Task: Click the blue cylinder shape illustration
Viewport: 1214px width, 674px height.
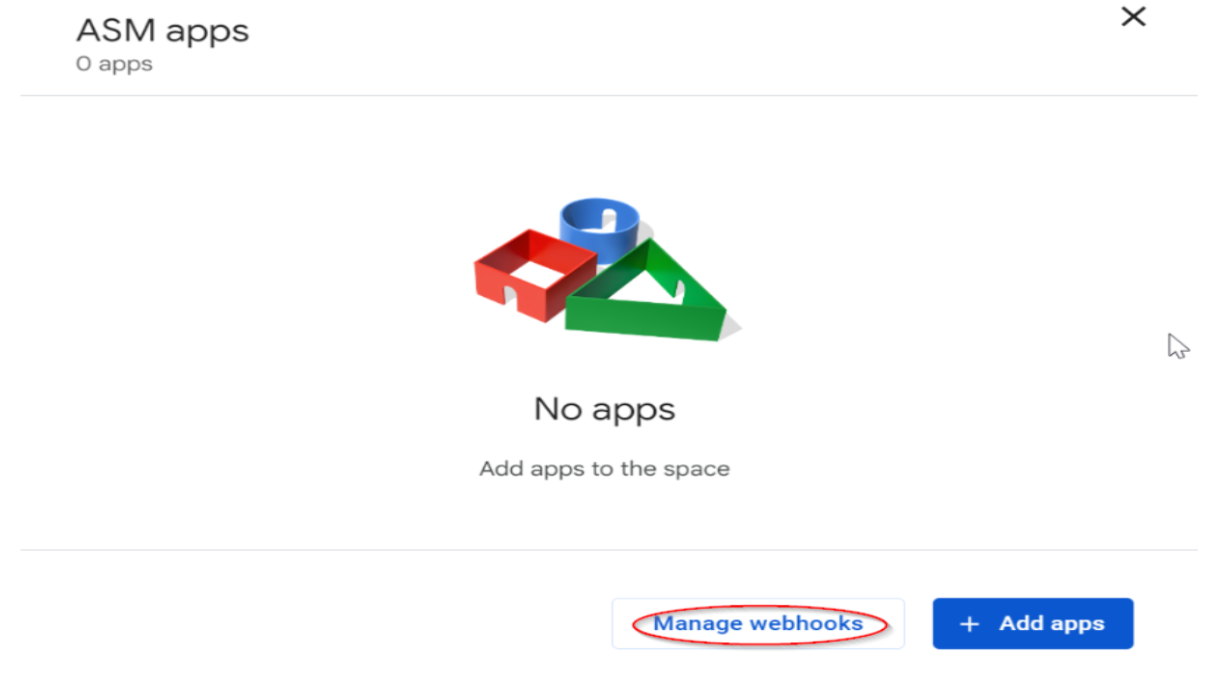Action: 598,227
